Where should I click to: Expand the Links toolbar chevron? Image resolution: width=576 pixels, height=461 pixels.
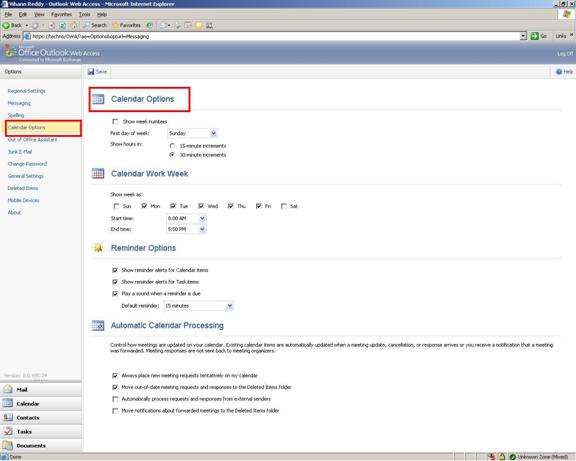[572, 35]
